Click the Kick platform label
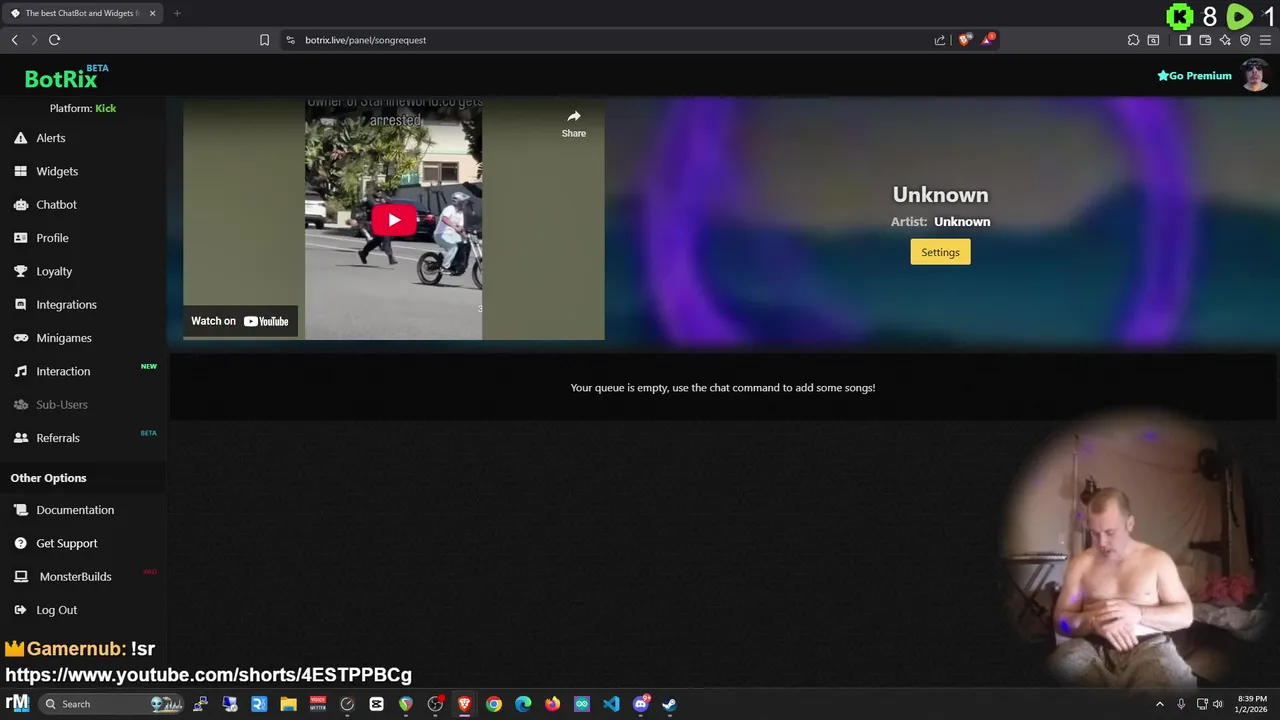The image size is (1280, 720). (x=105, y=108)
